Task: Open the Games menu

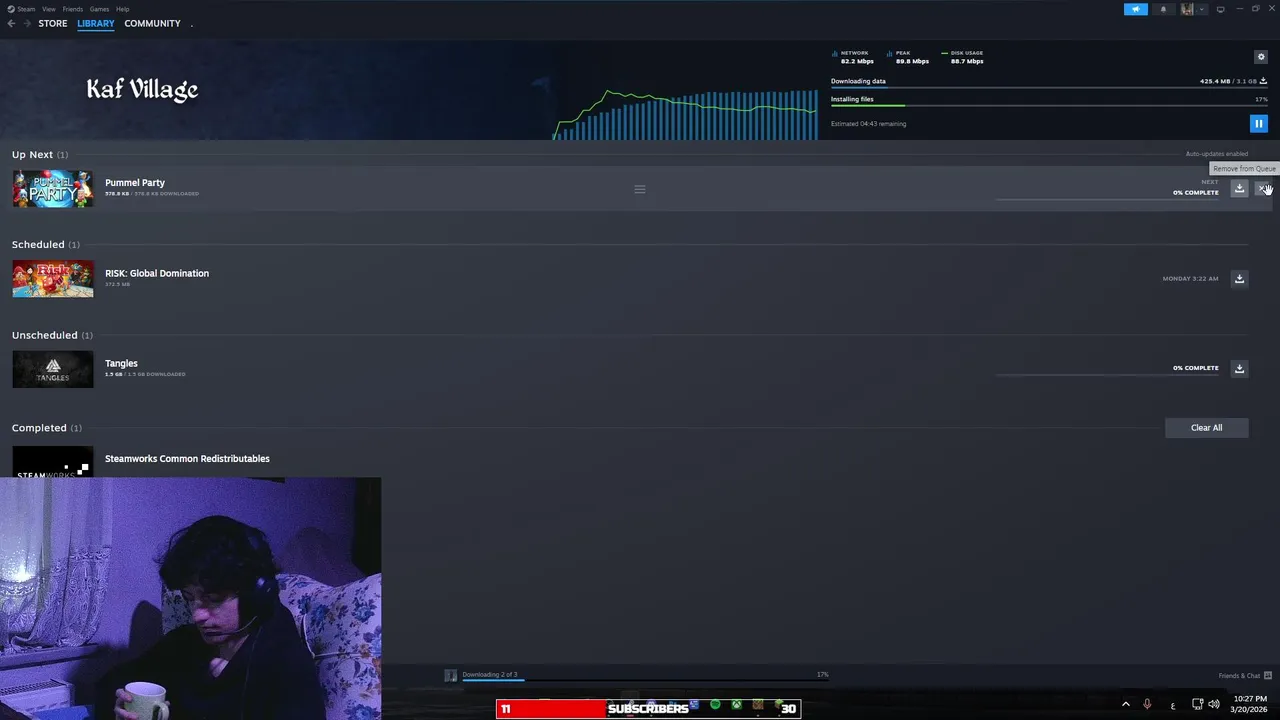Action: point(100,9)
